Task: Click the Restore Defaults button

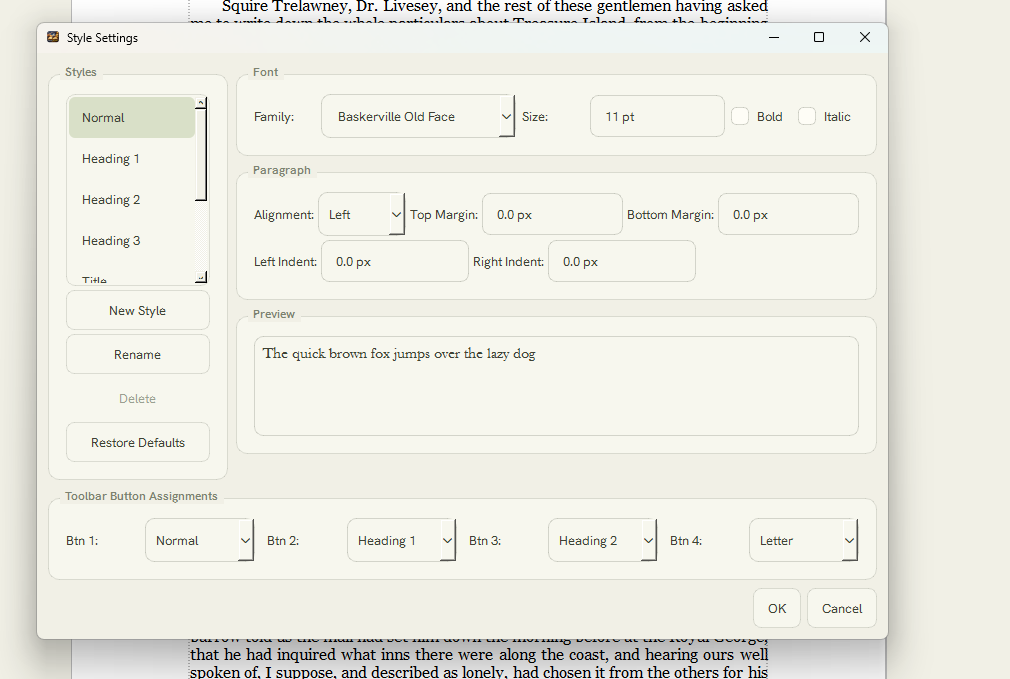Action: [x=138, y=443]
